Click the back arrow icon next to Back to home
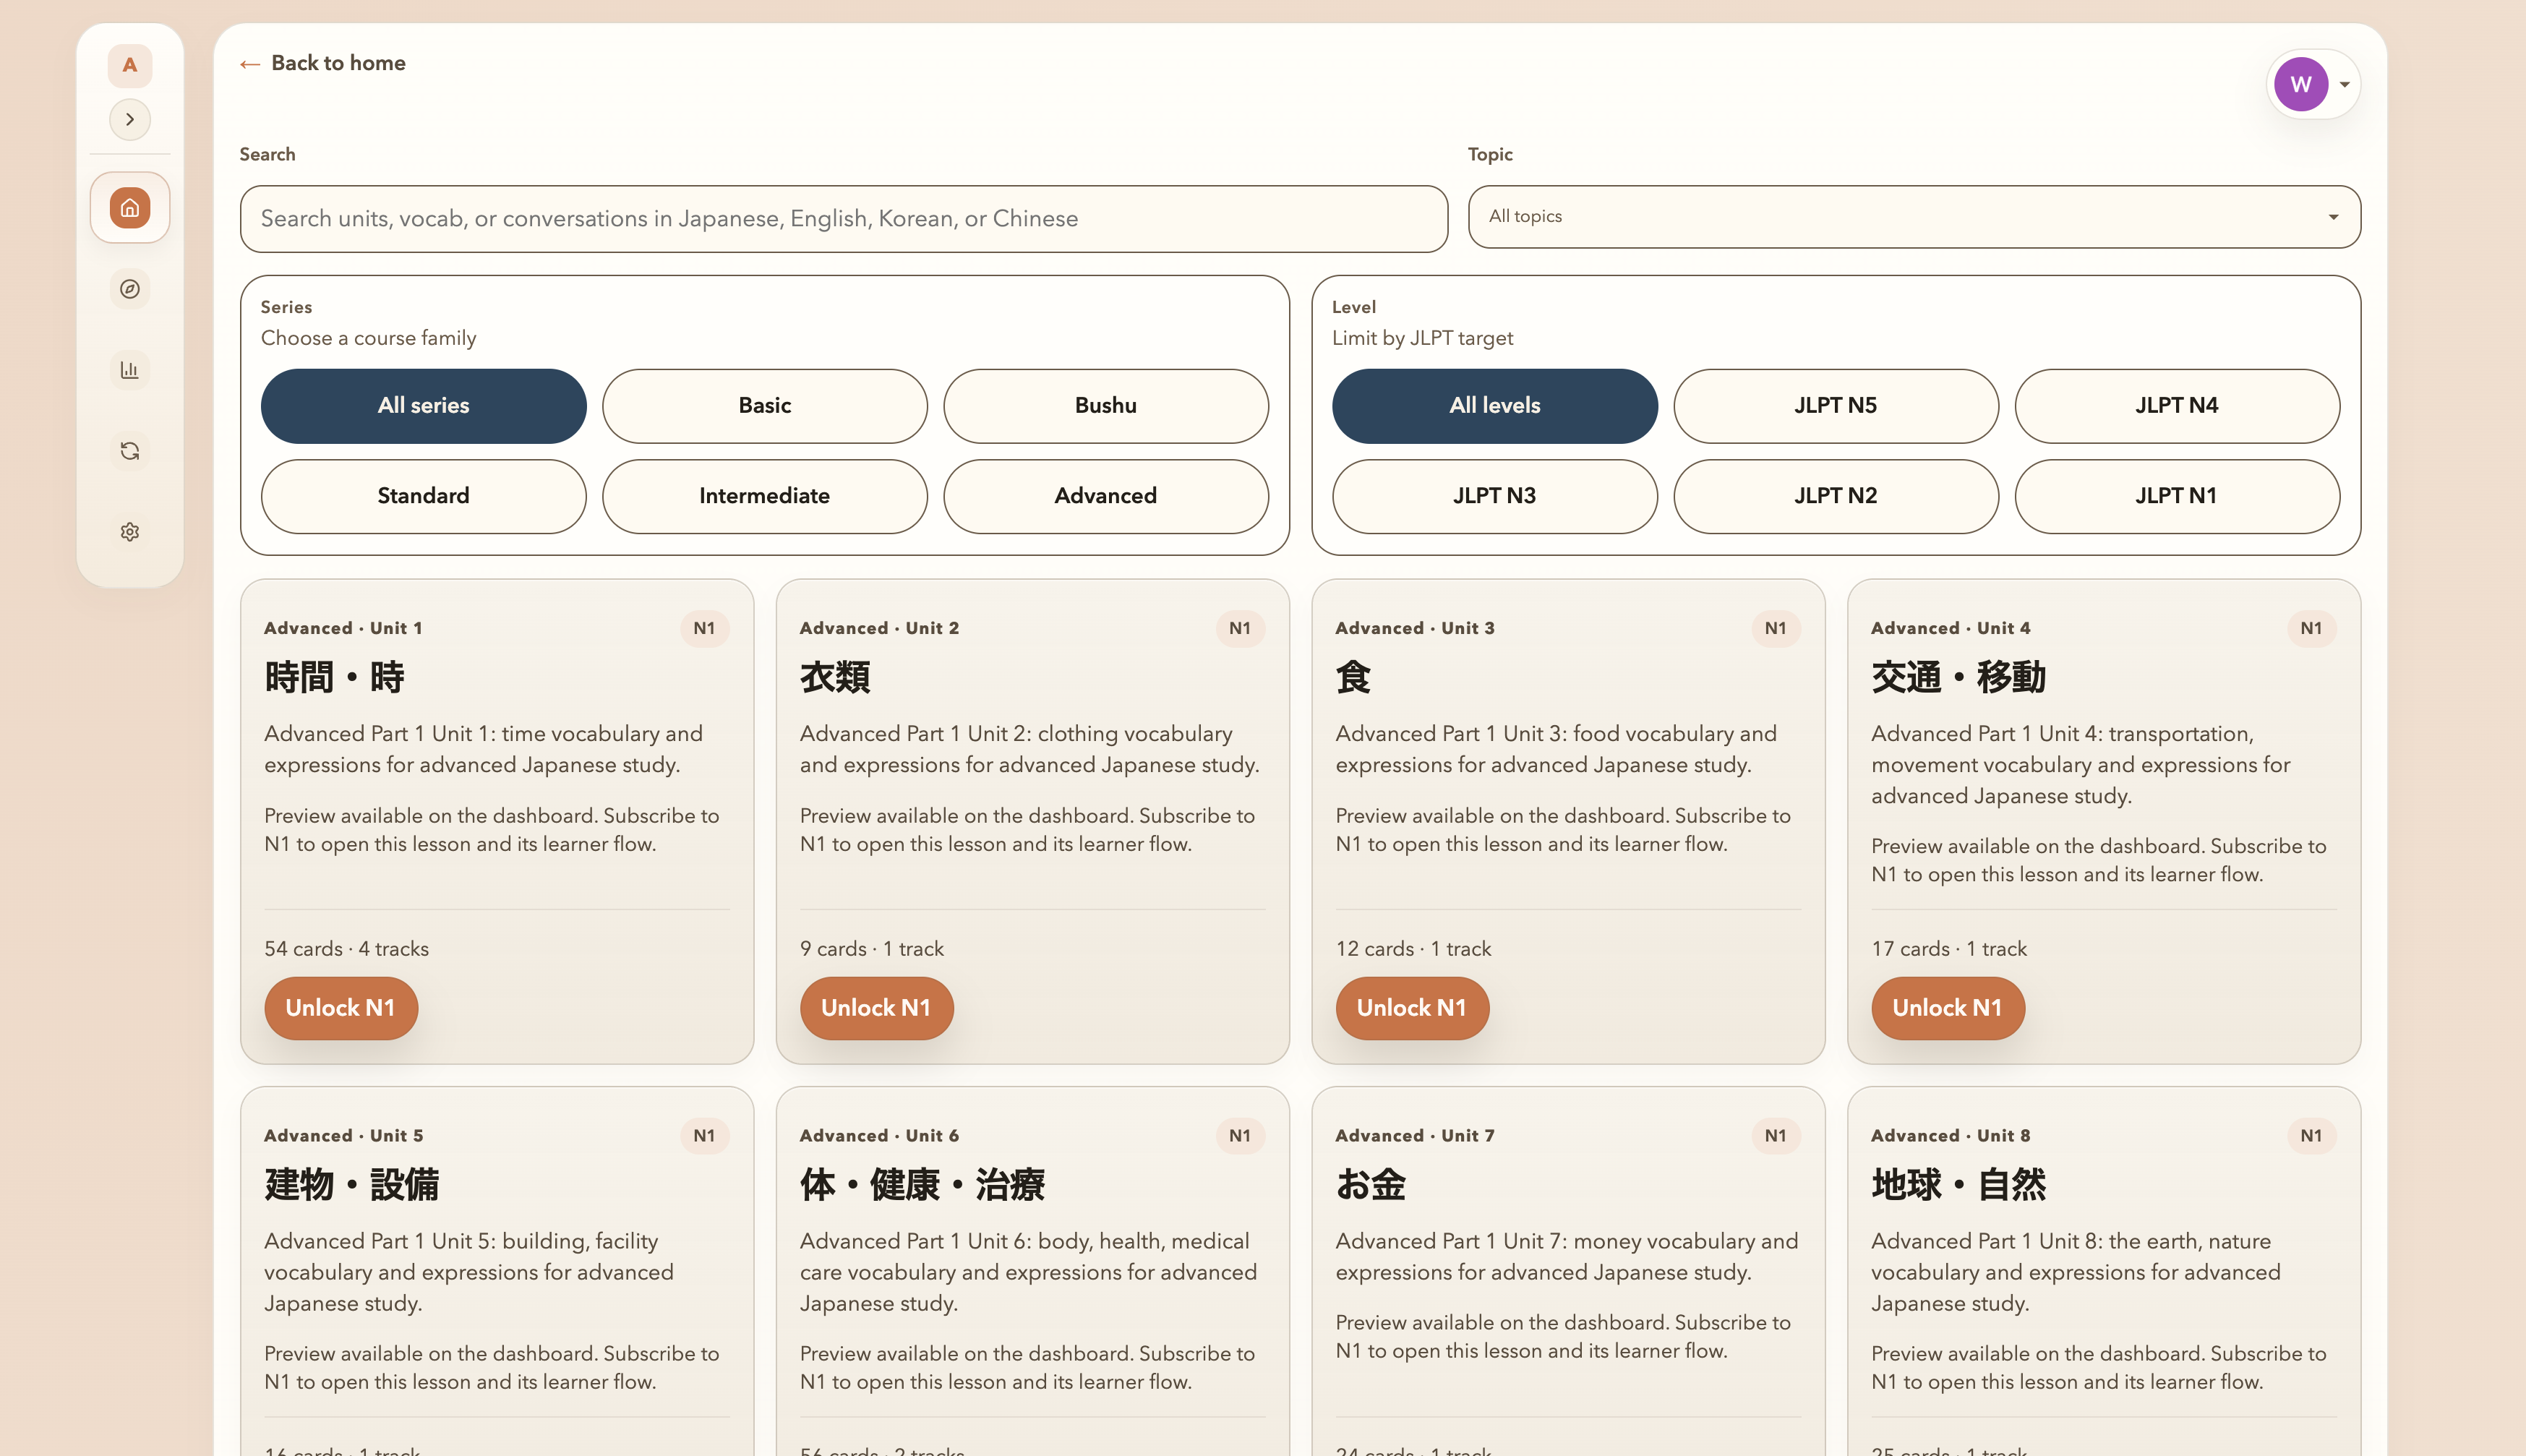Screen dimensions: 2526x1456 250,64
